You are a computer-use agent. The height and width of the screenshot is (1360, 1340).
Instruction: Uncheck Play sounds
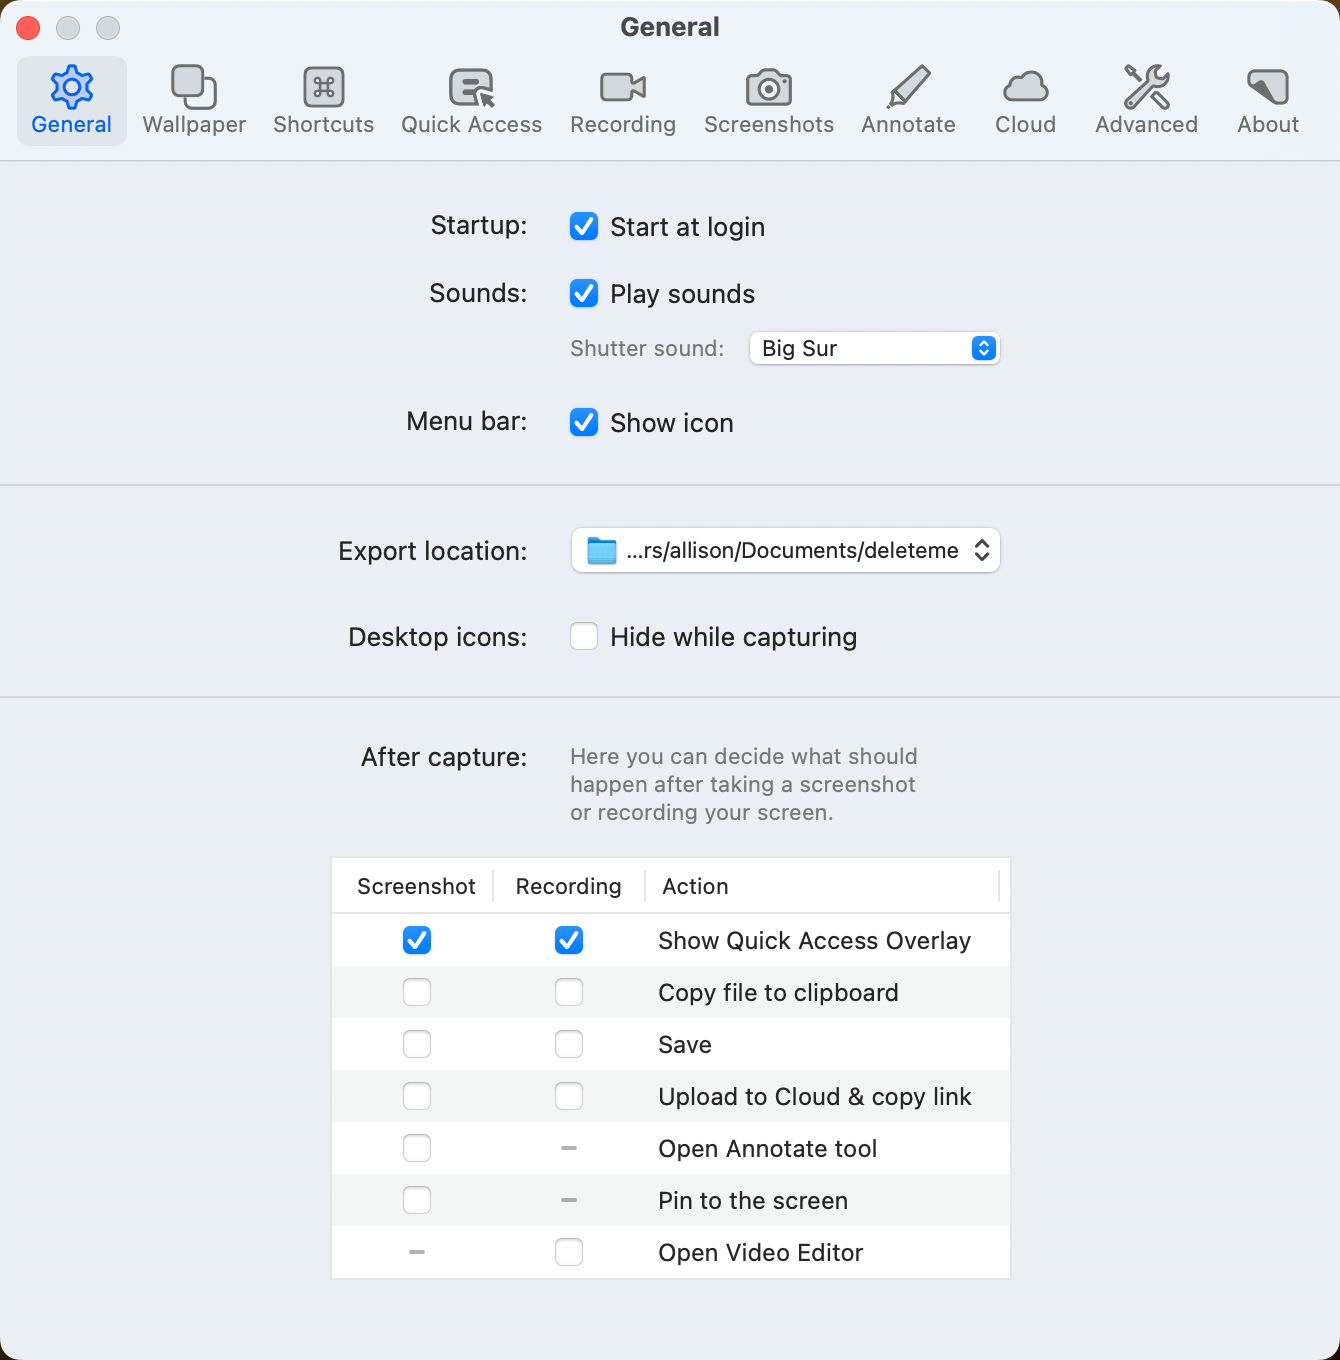584,294
